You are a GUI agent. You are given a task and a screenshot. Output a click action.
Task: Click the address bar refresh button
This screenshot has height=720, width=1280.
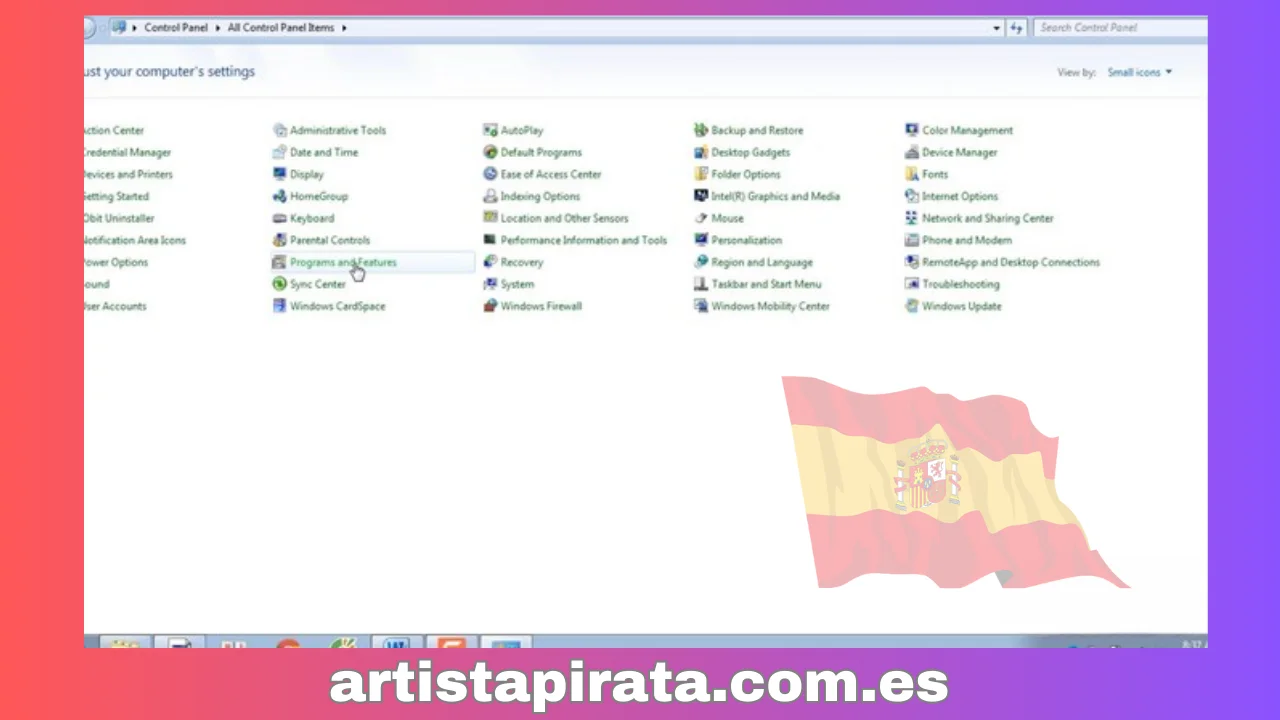tap(1017, 28)
